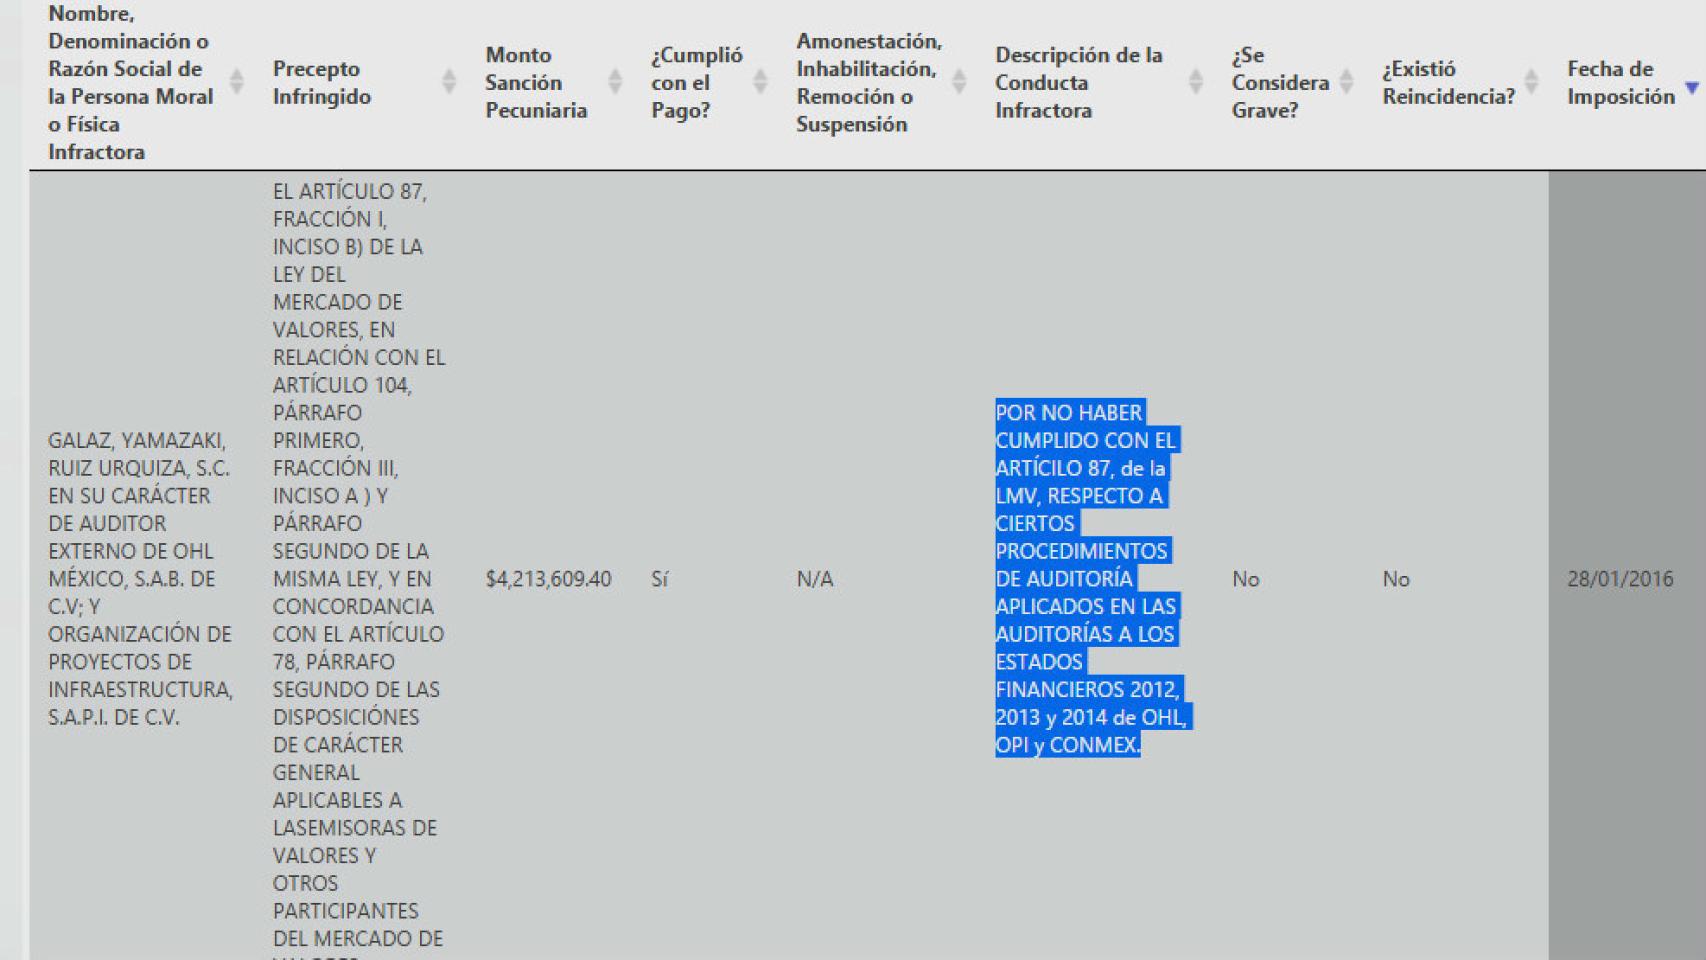Click the $4,213,609.40 sanction amount cell
1706x960 pixels.
point(548,578)
